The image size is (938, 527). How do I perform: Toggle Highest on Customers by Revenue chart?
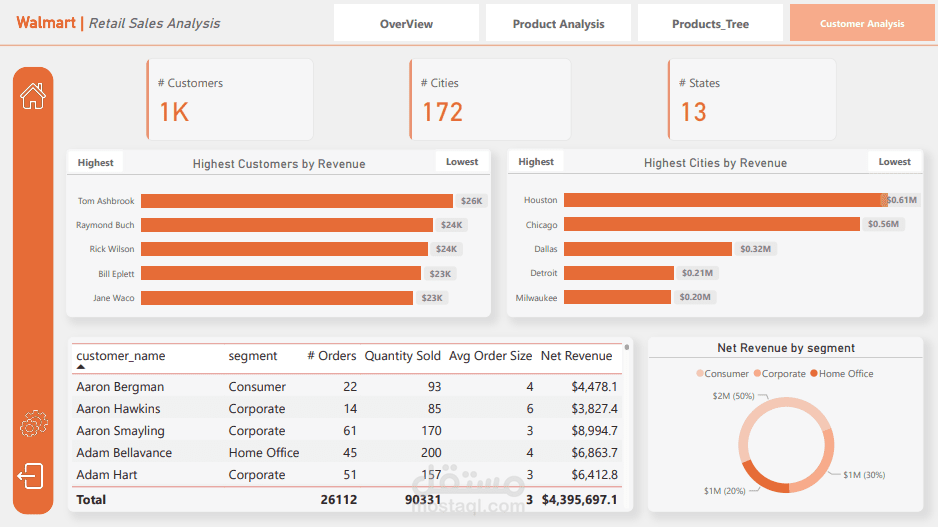(96, 162)
